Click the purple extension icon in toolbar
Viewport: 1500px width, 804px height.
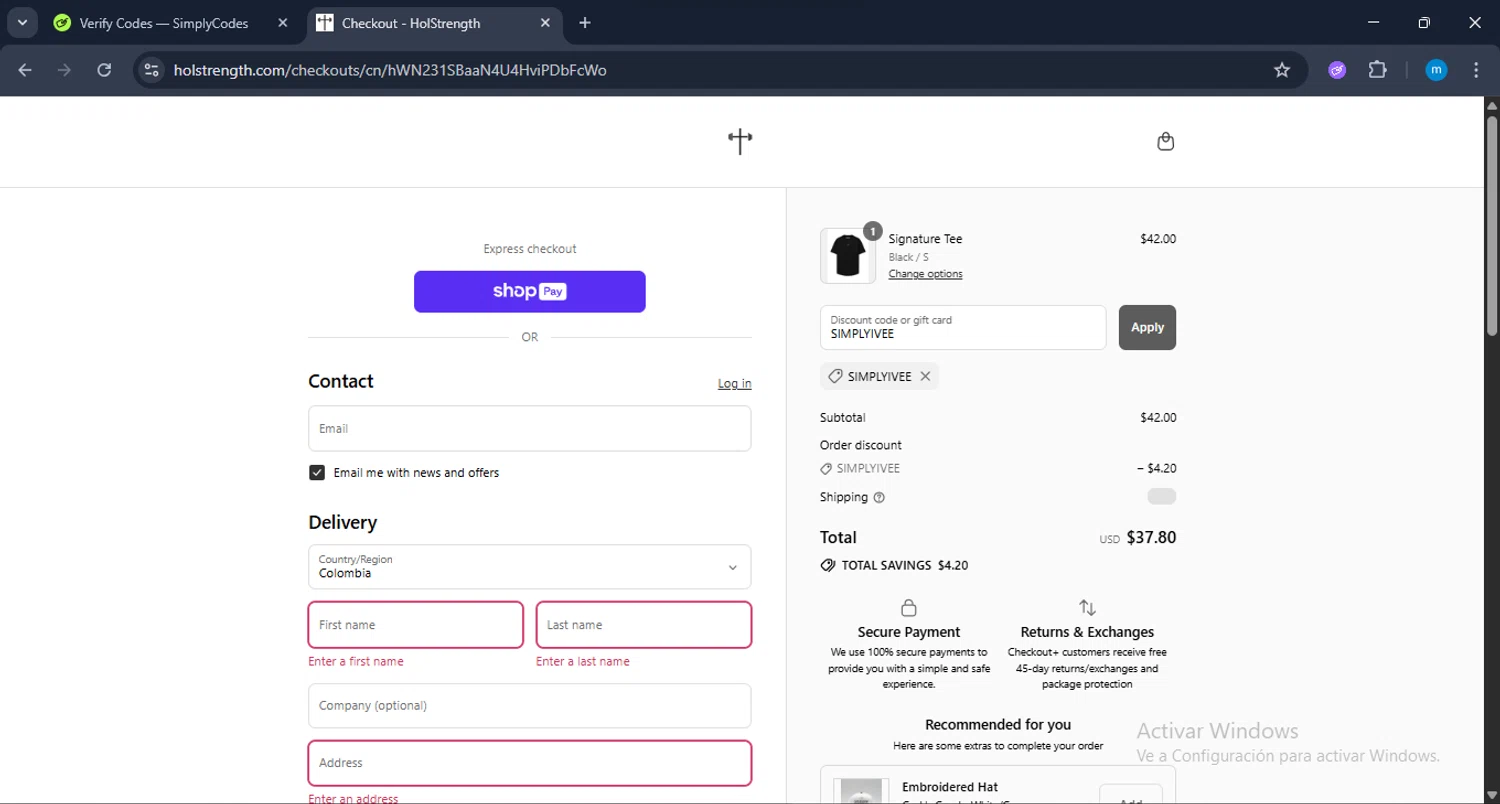(x=1337, y=70)
